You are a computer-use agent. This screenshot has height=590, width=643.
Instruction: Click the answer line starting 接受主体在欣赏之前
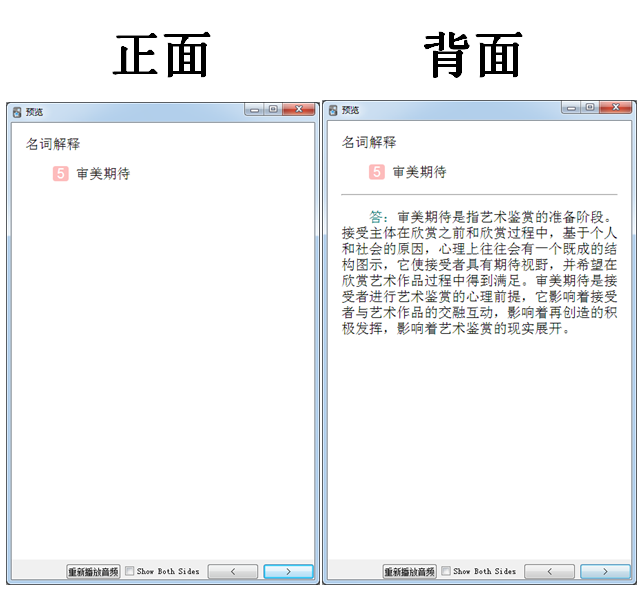click(479, 233)
